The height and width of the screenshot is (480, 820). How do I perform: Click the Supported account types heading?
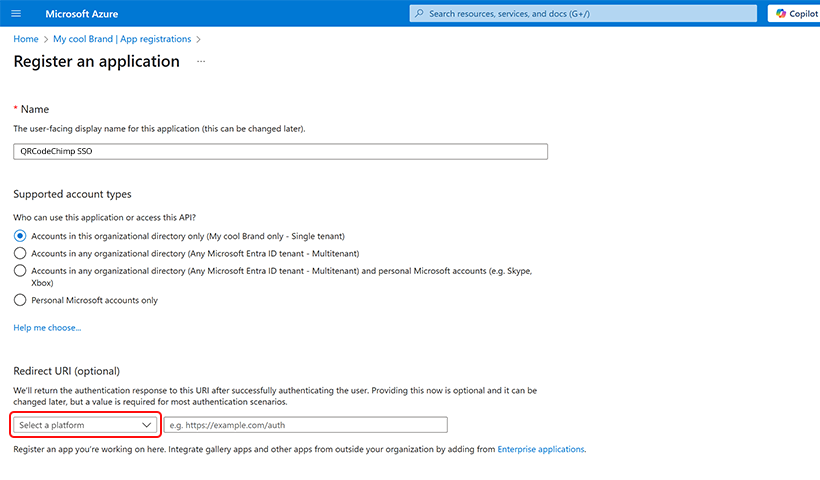(72, 194)
